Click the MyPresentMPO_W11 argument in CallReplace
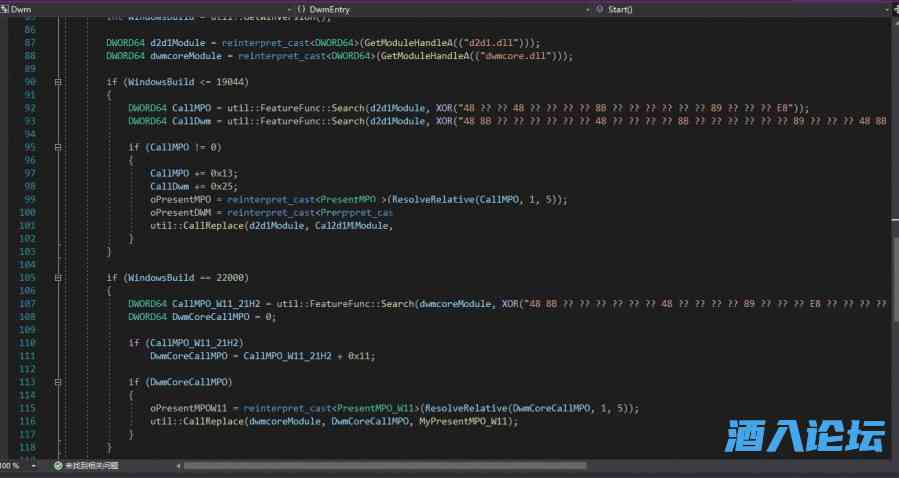 [x=477, y=421]
